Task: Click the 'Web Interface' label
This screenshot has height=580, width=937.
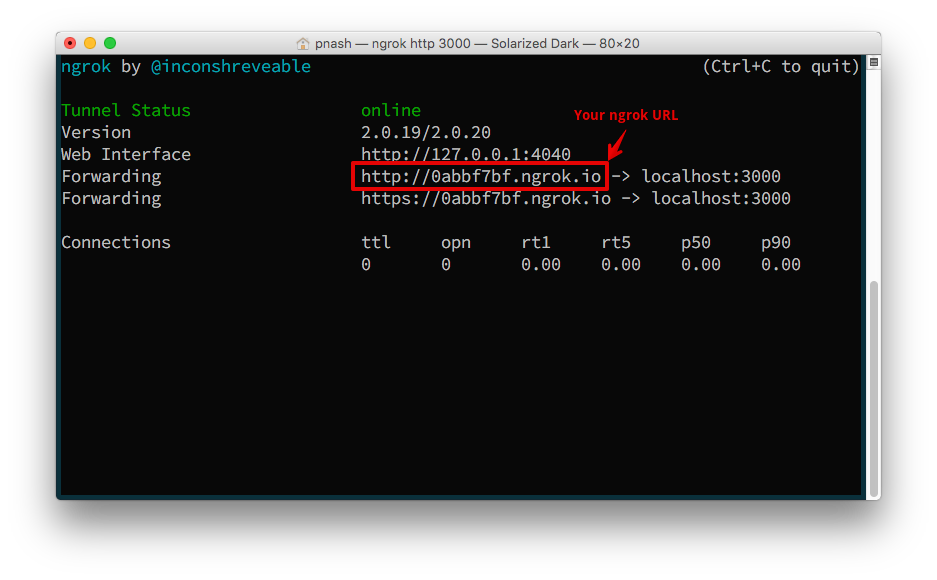Action: [x=126, y=155]
